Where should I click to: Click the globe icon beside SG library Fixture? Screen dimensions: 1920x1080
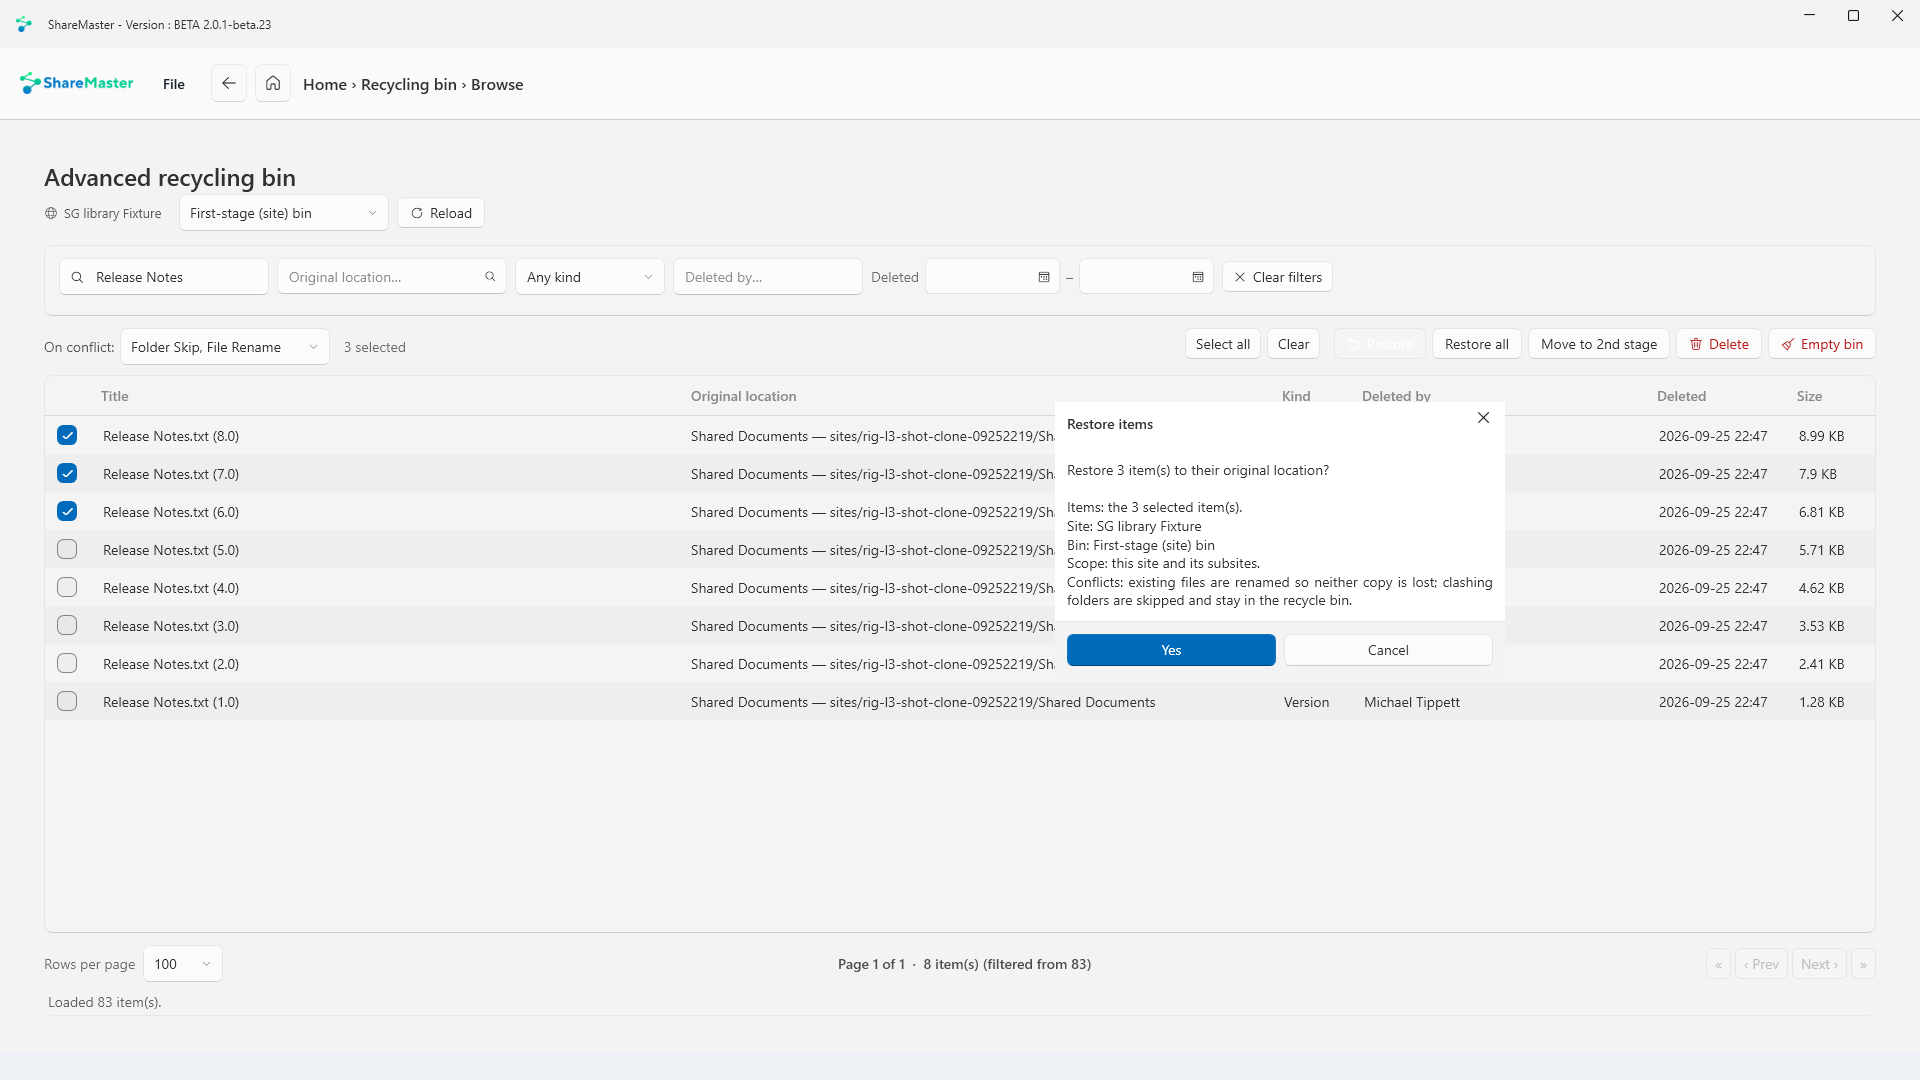pyautogui.click(x=51, y=213)
